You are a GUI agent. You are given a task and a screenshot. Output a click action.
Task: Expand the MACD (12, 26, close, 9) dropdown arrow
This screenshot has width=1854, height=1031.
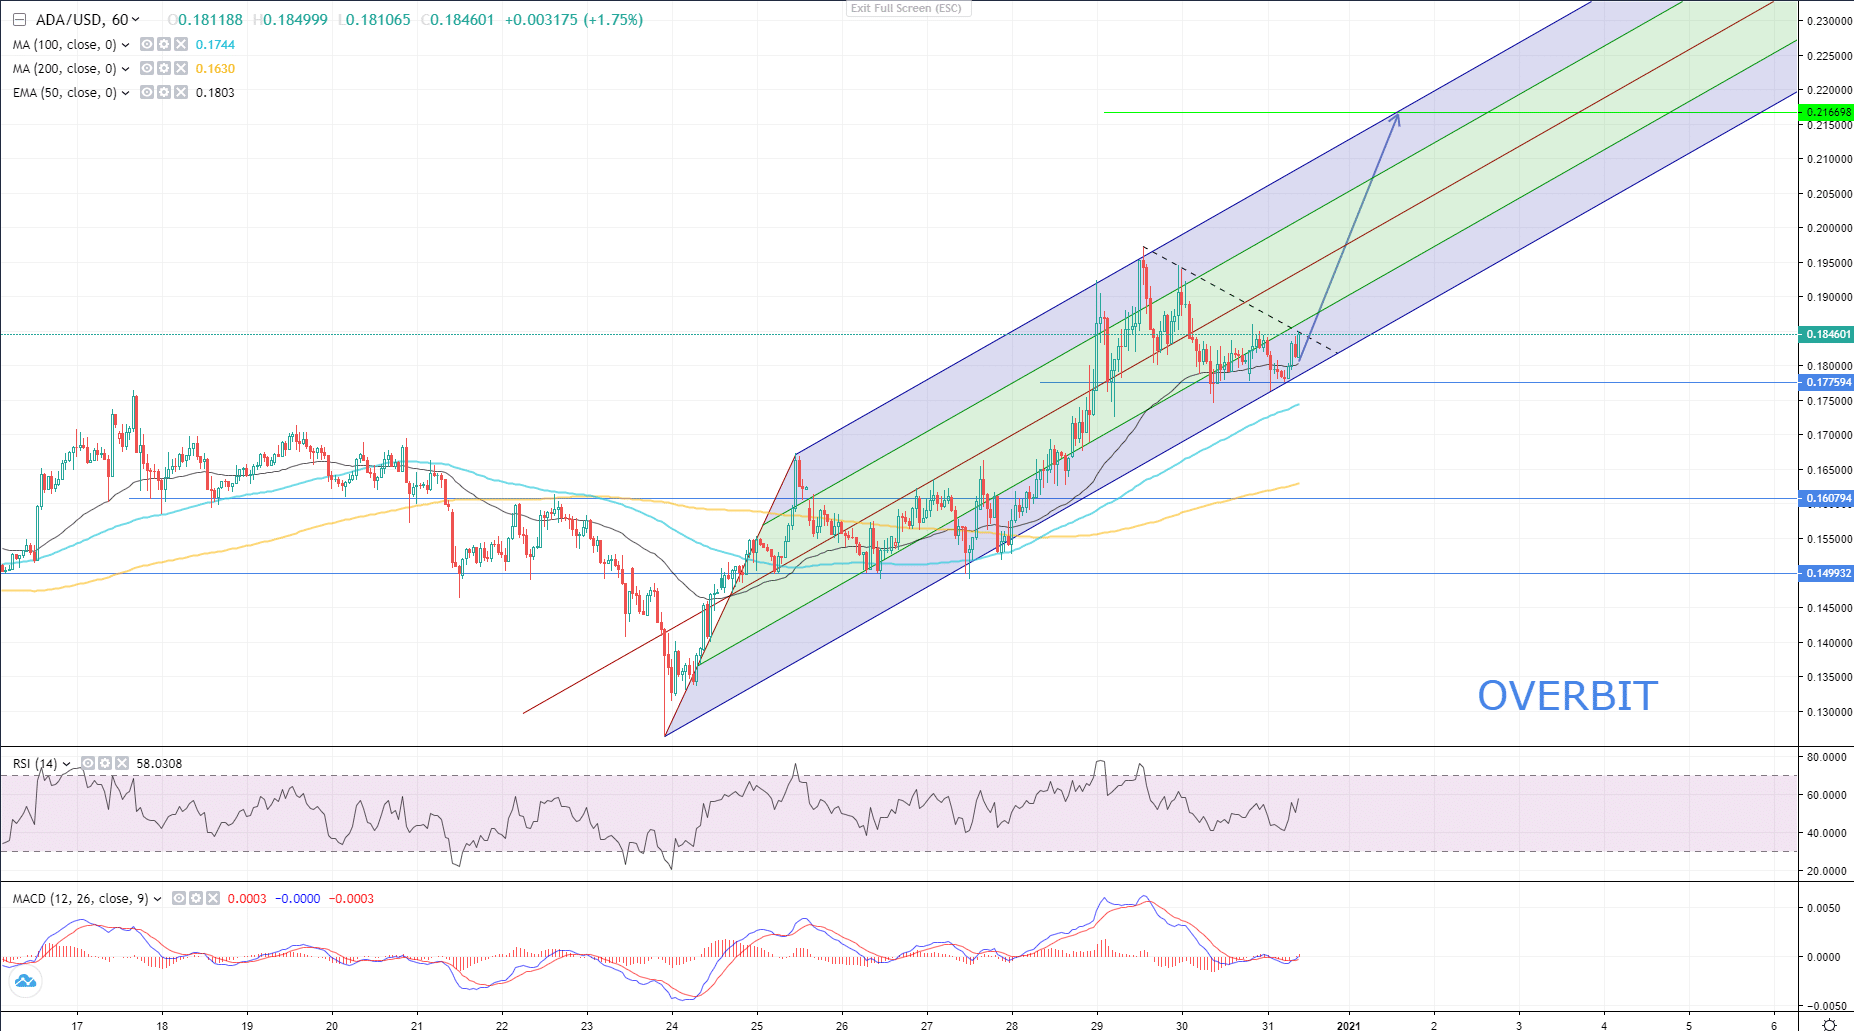[157, 899]
